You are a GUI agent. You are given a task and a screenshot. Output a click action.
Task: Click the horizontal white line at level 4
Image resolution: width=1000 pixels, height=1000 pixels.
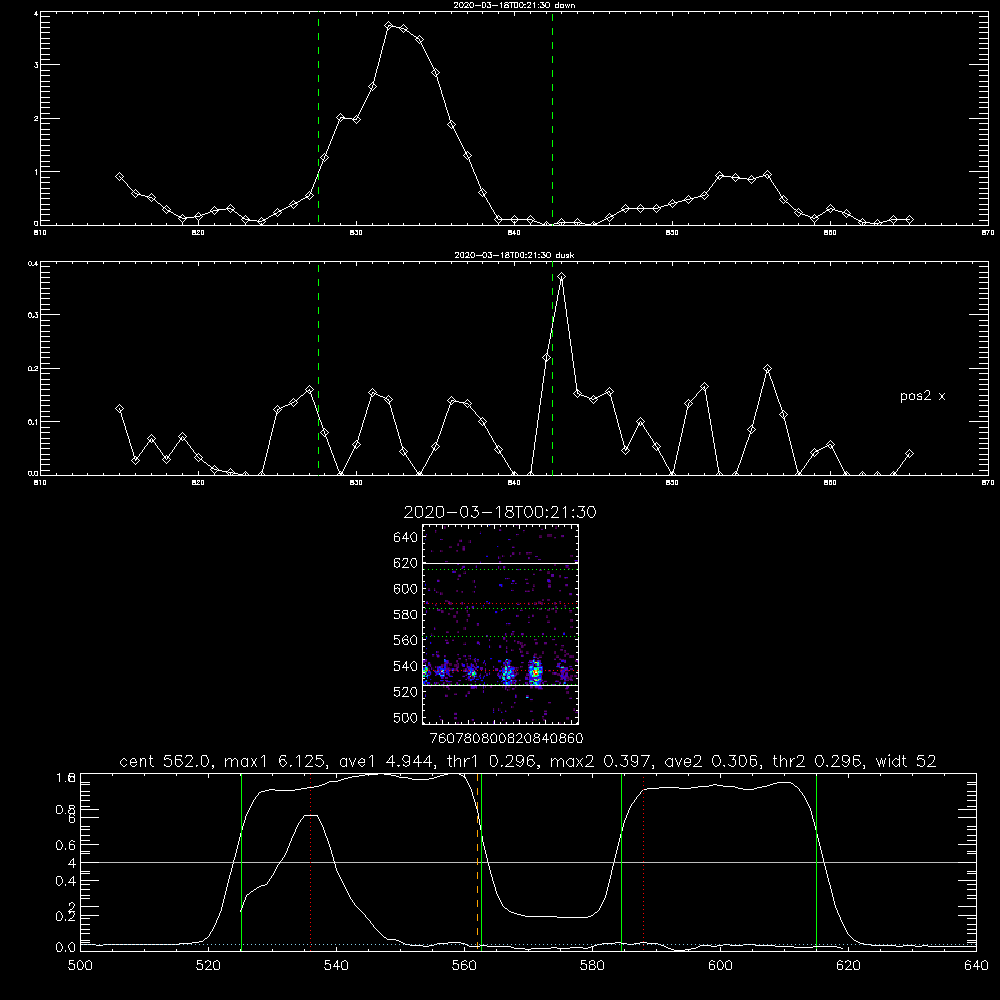pyautogui.click(x=528, y=862)
